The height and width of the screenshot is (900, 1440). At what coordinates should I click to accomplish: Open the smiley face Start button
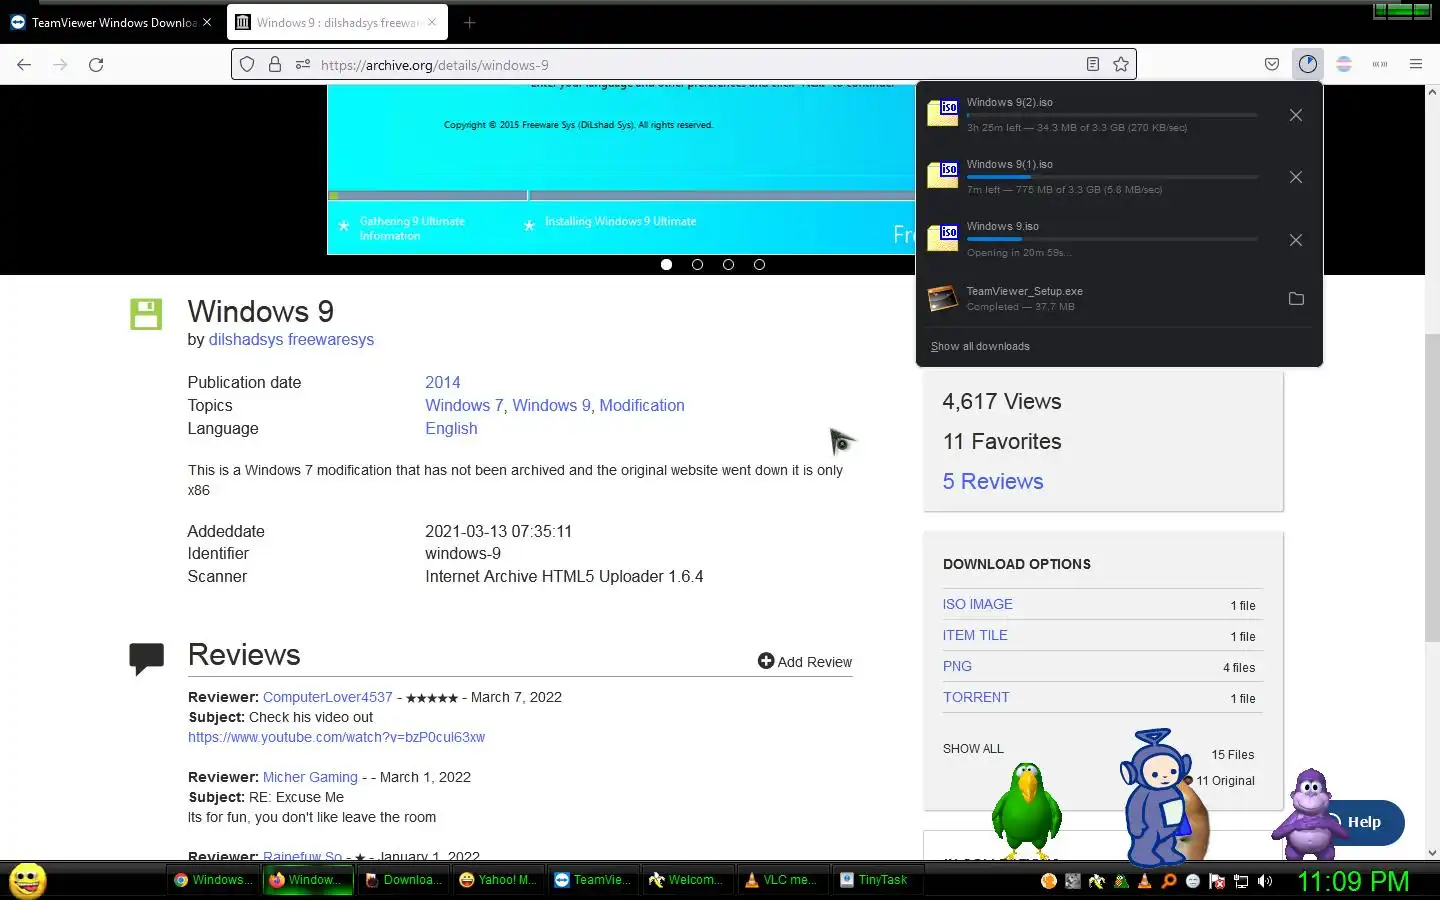point(28,880)
